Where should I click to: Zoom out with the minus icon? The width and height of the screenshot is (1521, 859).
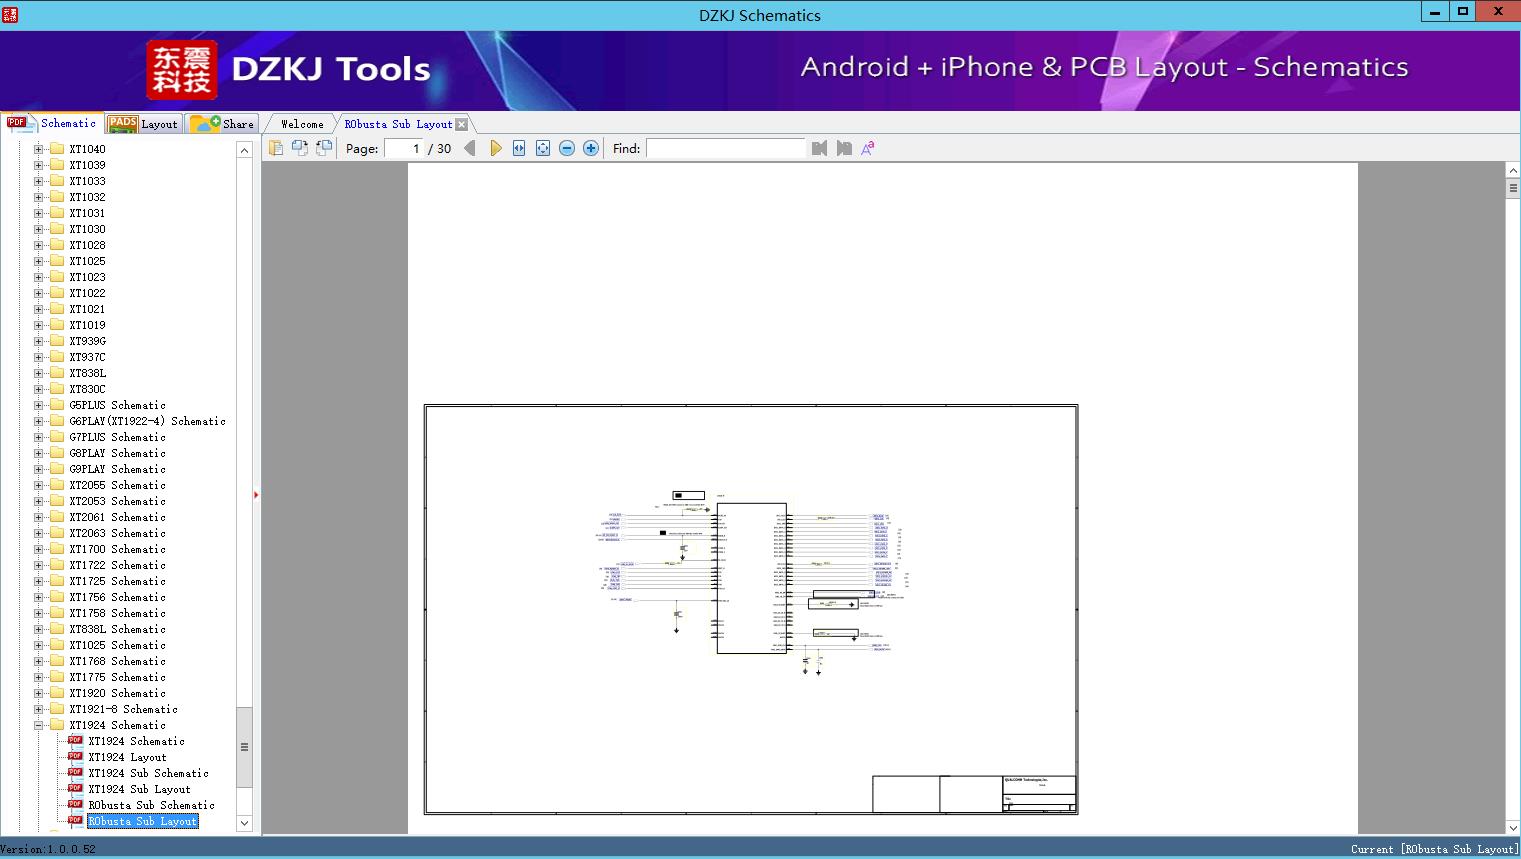pos(567,148)
